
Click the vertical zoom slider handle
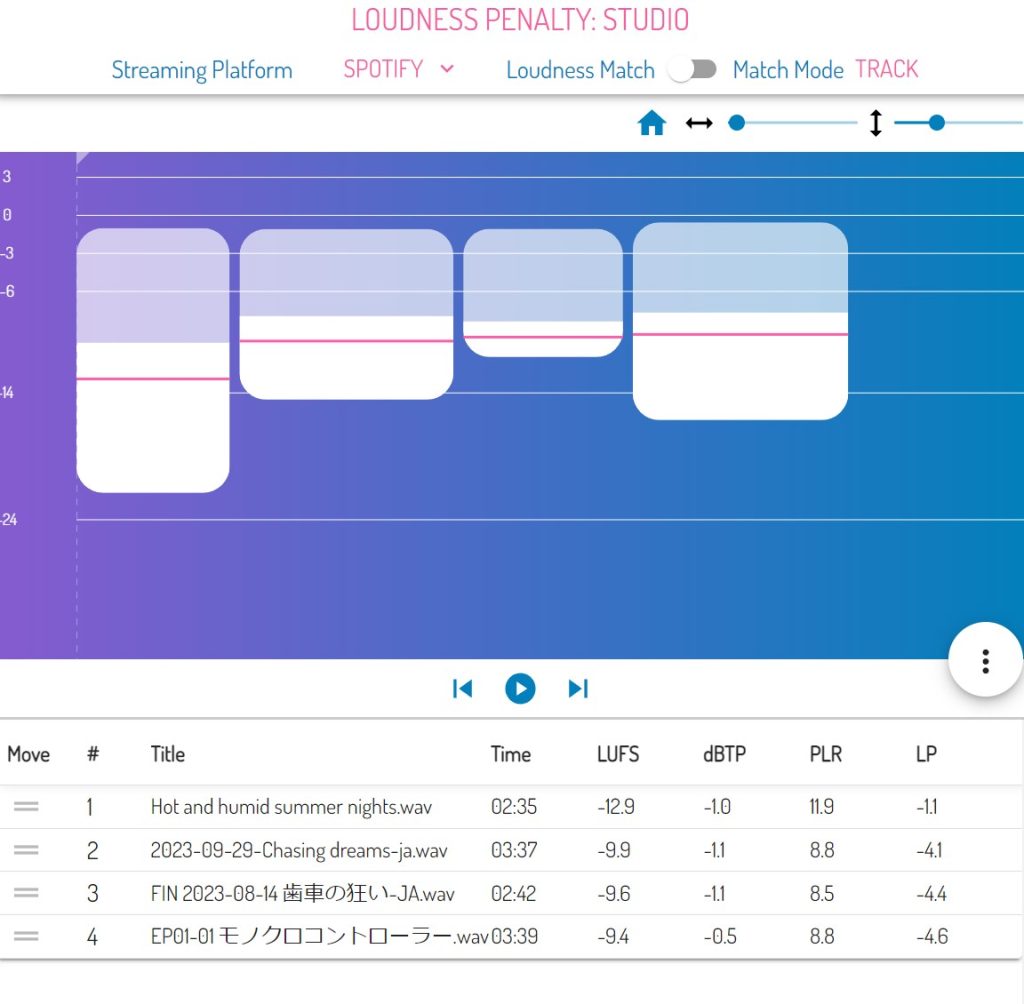click(x=936, y=124)
